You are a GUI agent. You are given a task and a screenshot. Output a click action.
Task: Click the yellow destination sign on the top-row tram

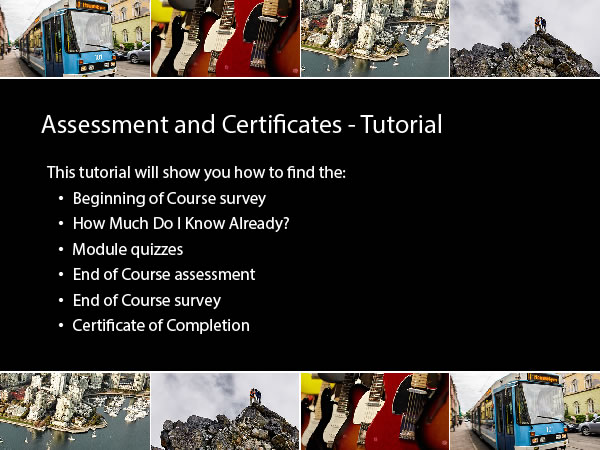[93, 5]
